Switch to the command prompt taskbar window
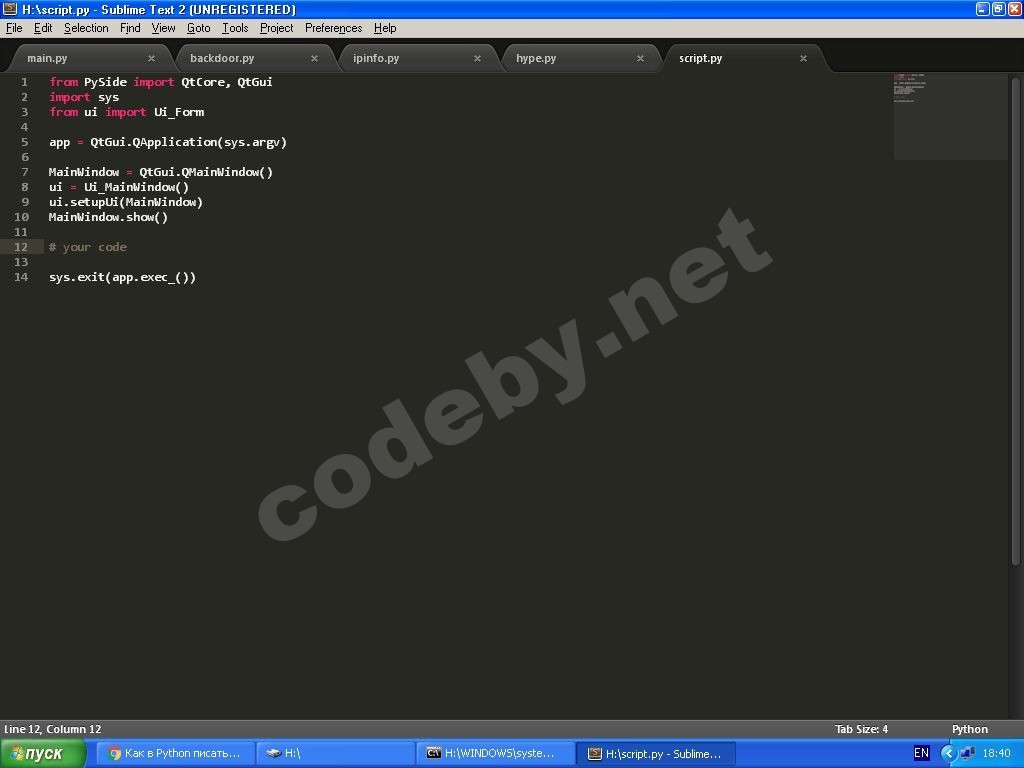The height and width of the screenshot is (768, 1024). 495,754
